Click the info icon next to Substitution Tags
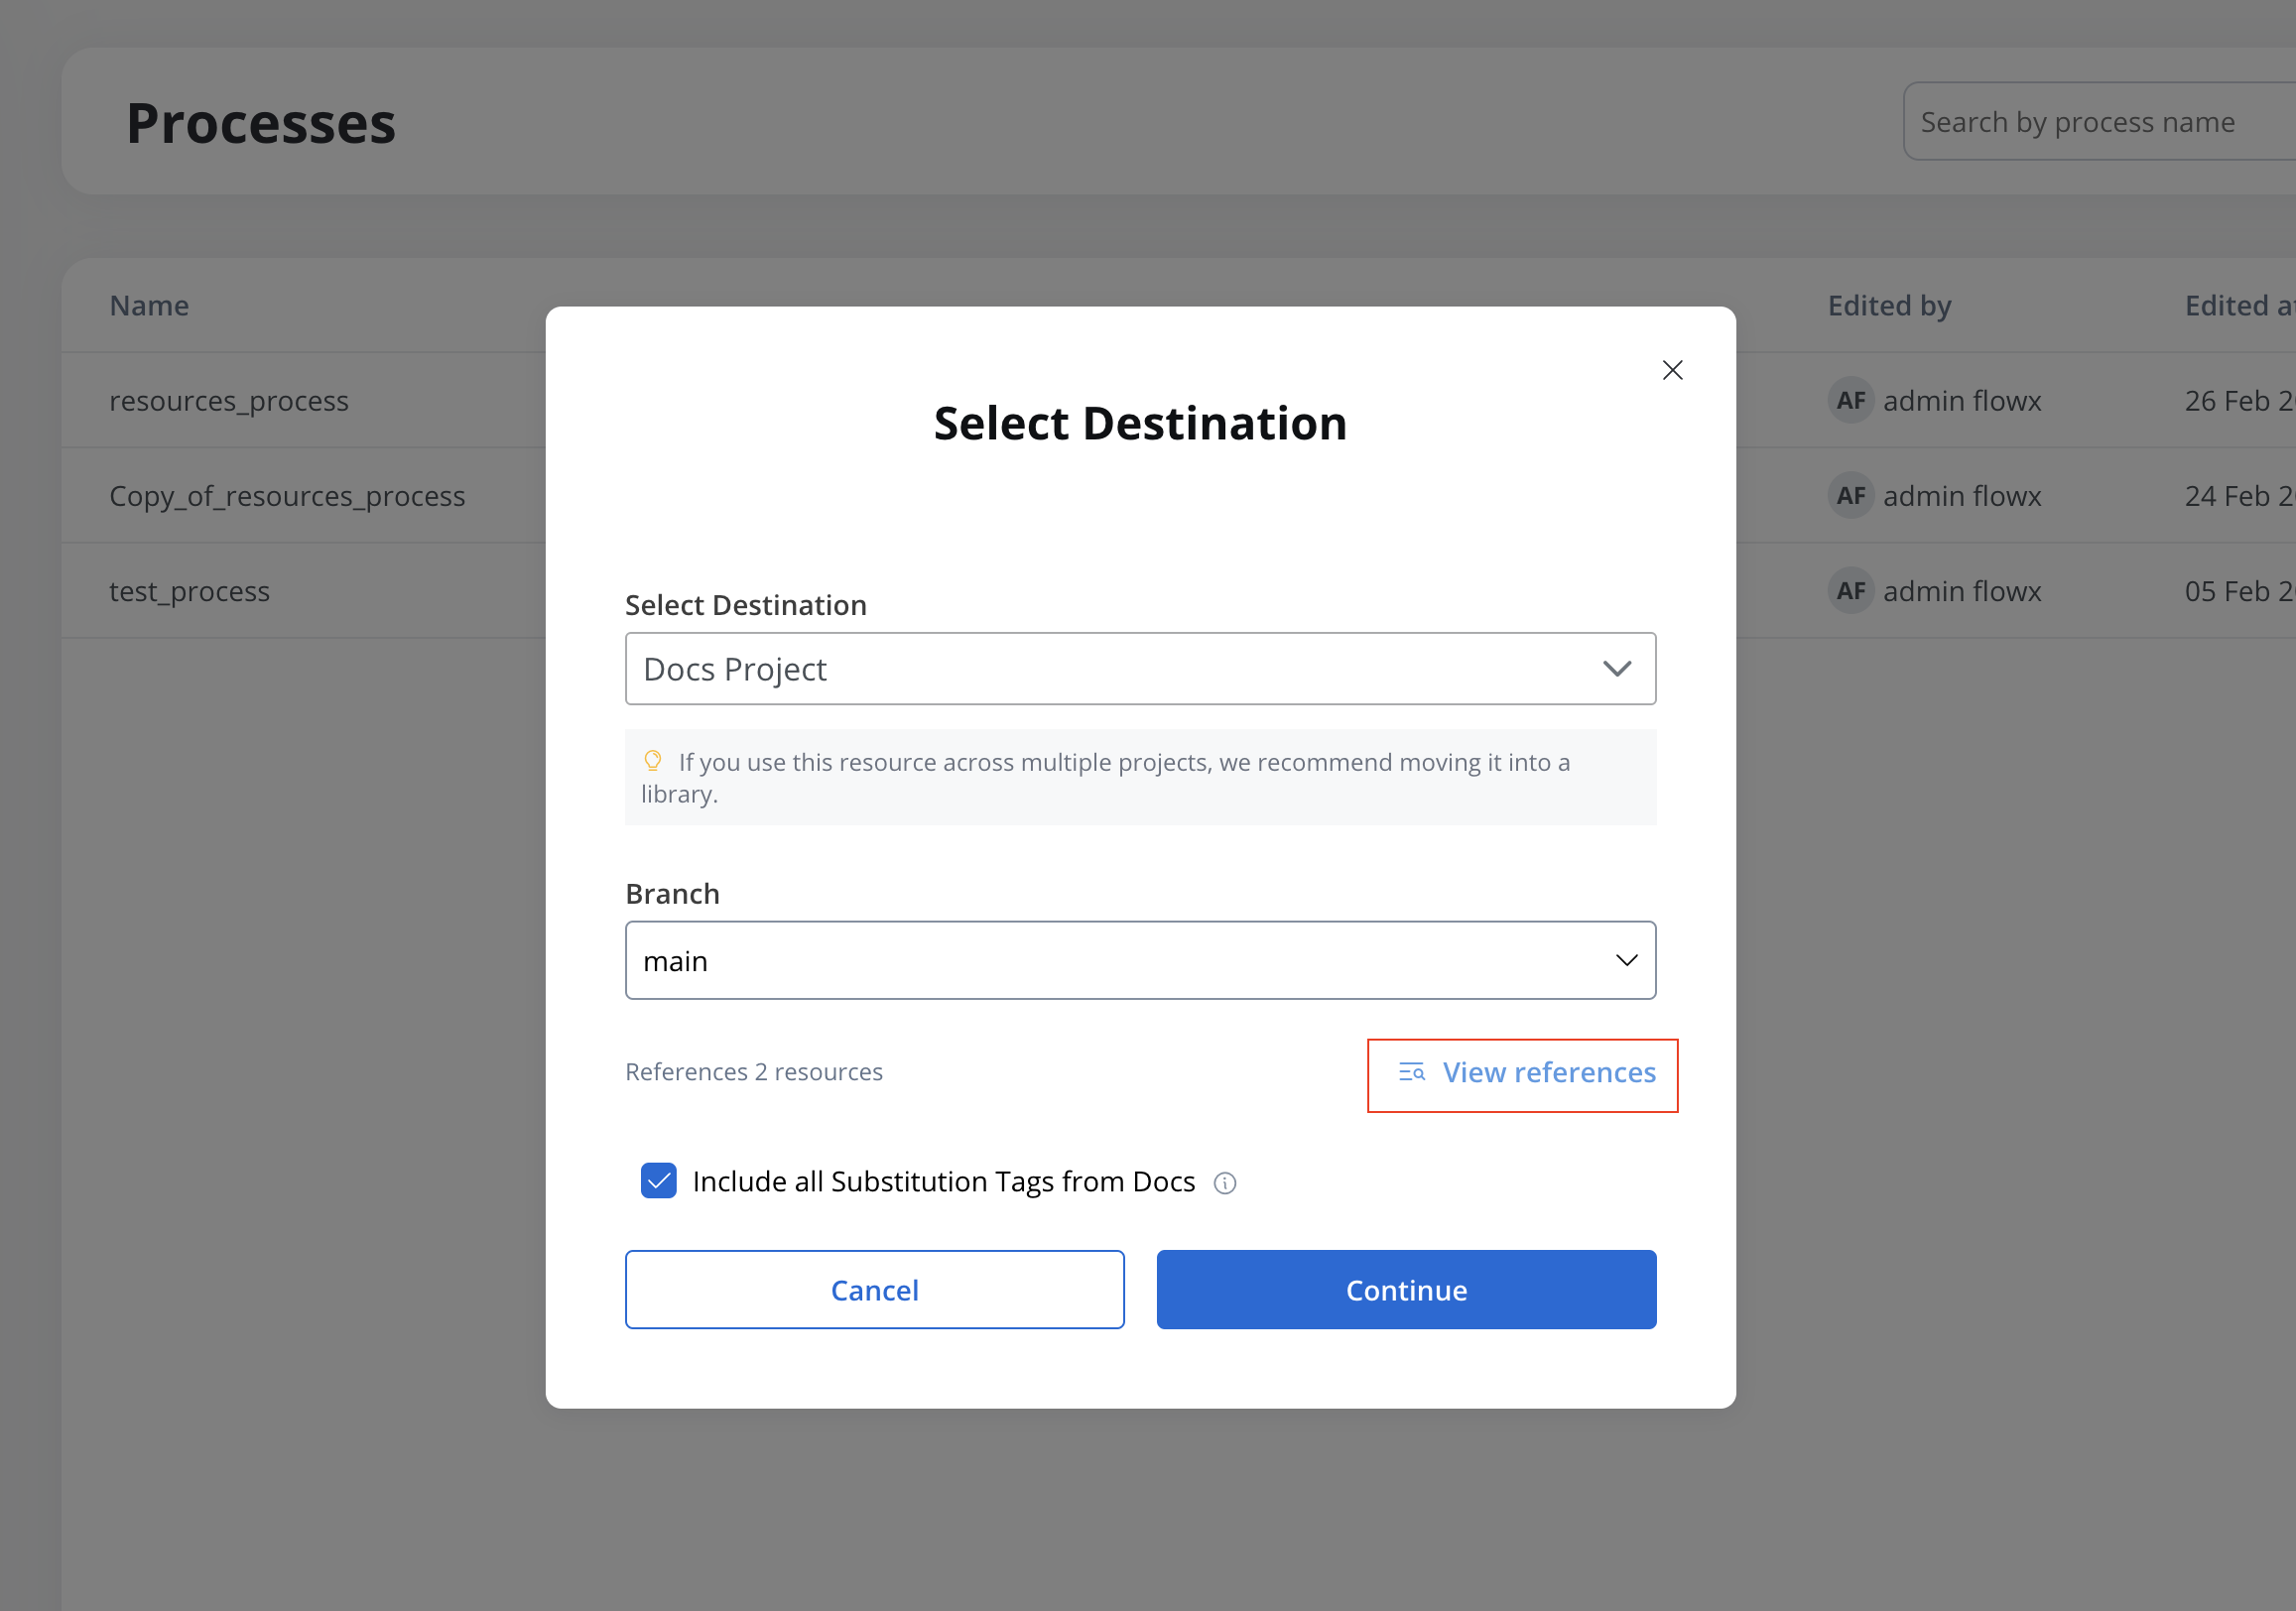This screenshot has width=2296, height=1611. (1225, 1183)
